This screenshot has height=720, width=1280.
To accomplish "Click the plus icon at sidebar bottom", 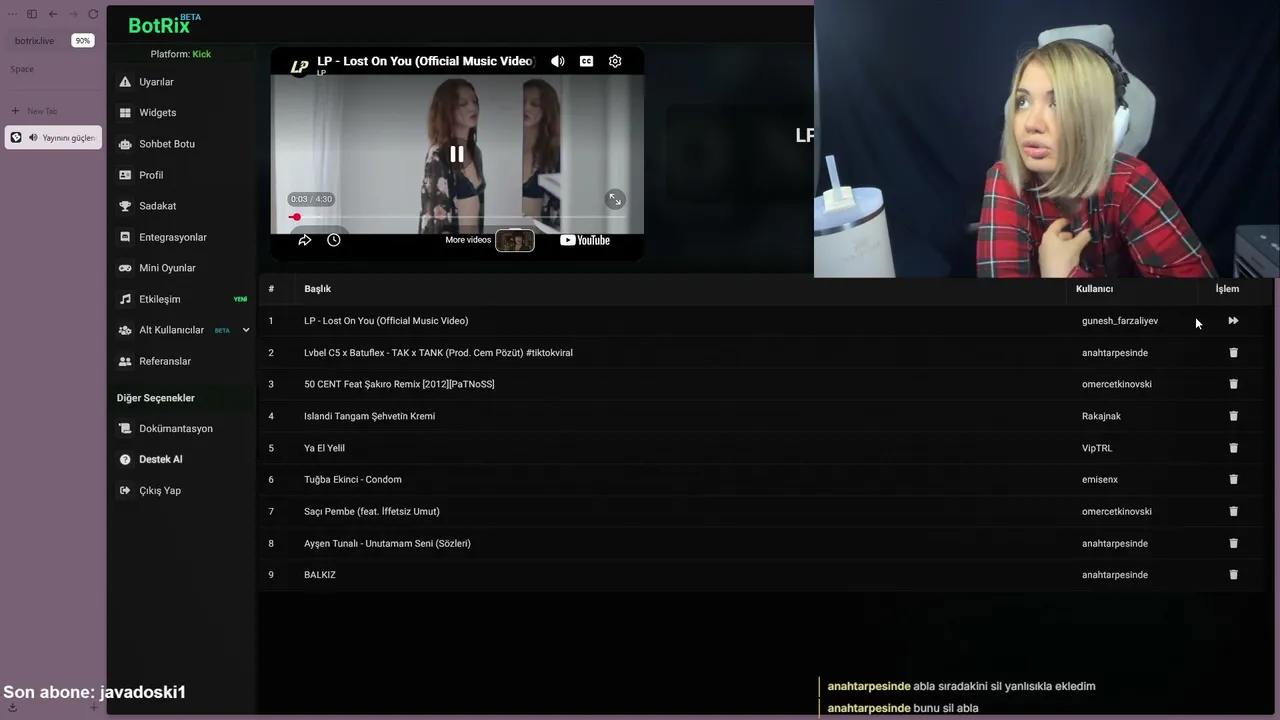I will (x=94, y=707).
